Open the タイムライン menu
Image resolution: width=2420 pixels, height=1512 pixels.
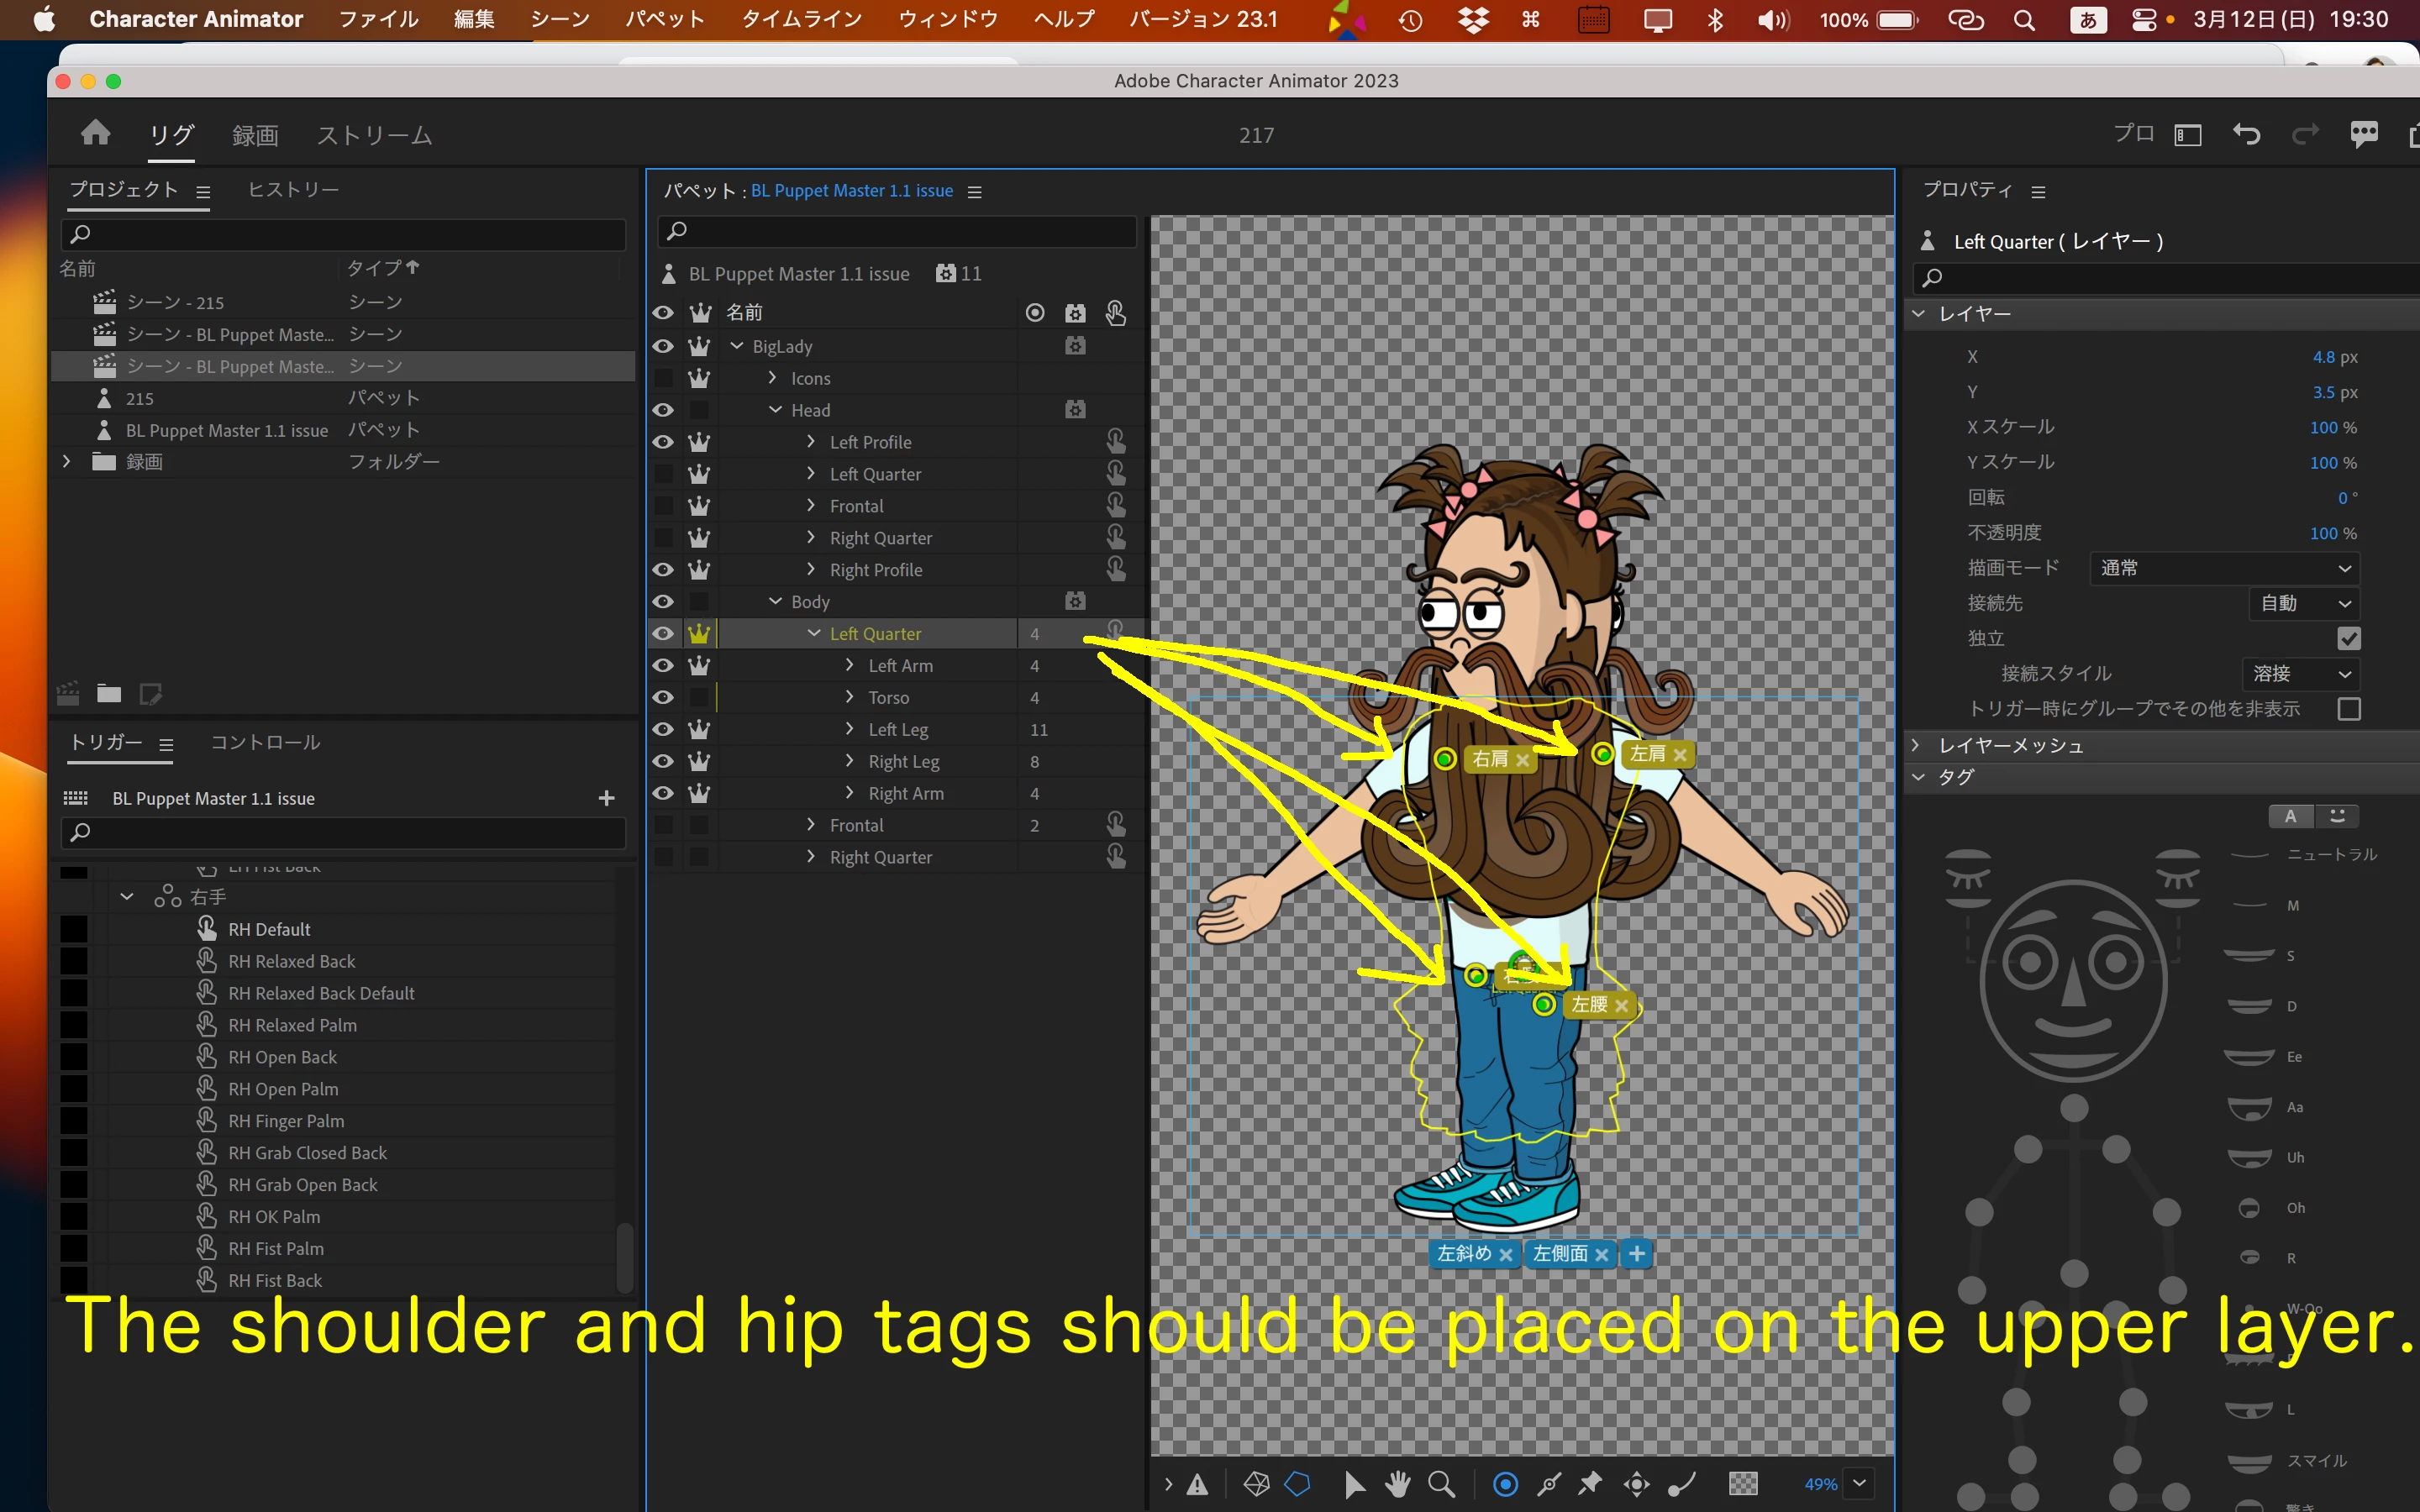(801, 19)
